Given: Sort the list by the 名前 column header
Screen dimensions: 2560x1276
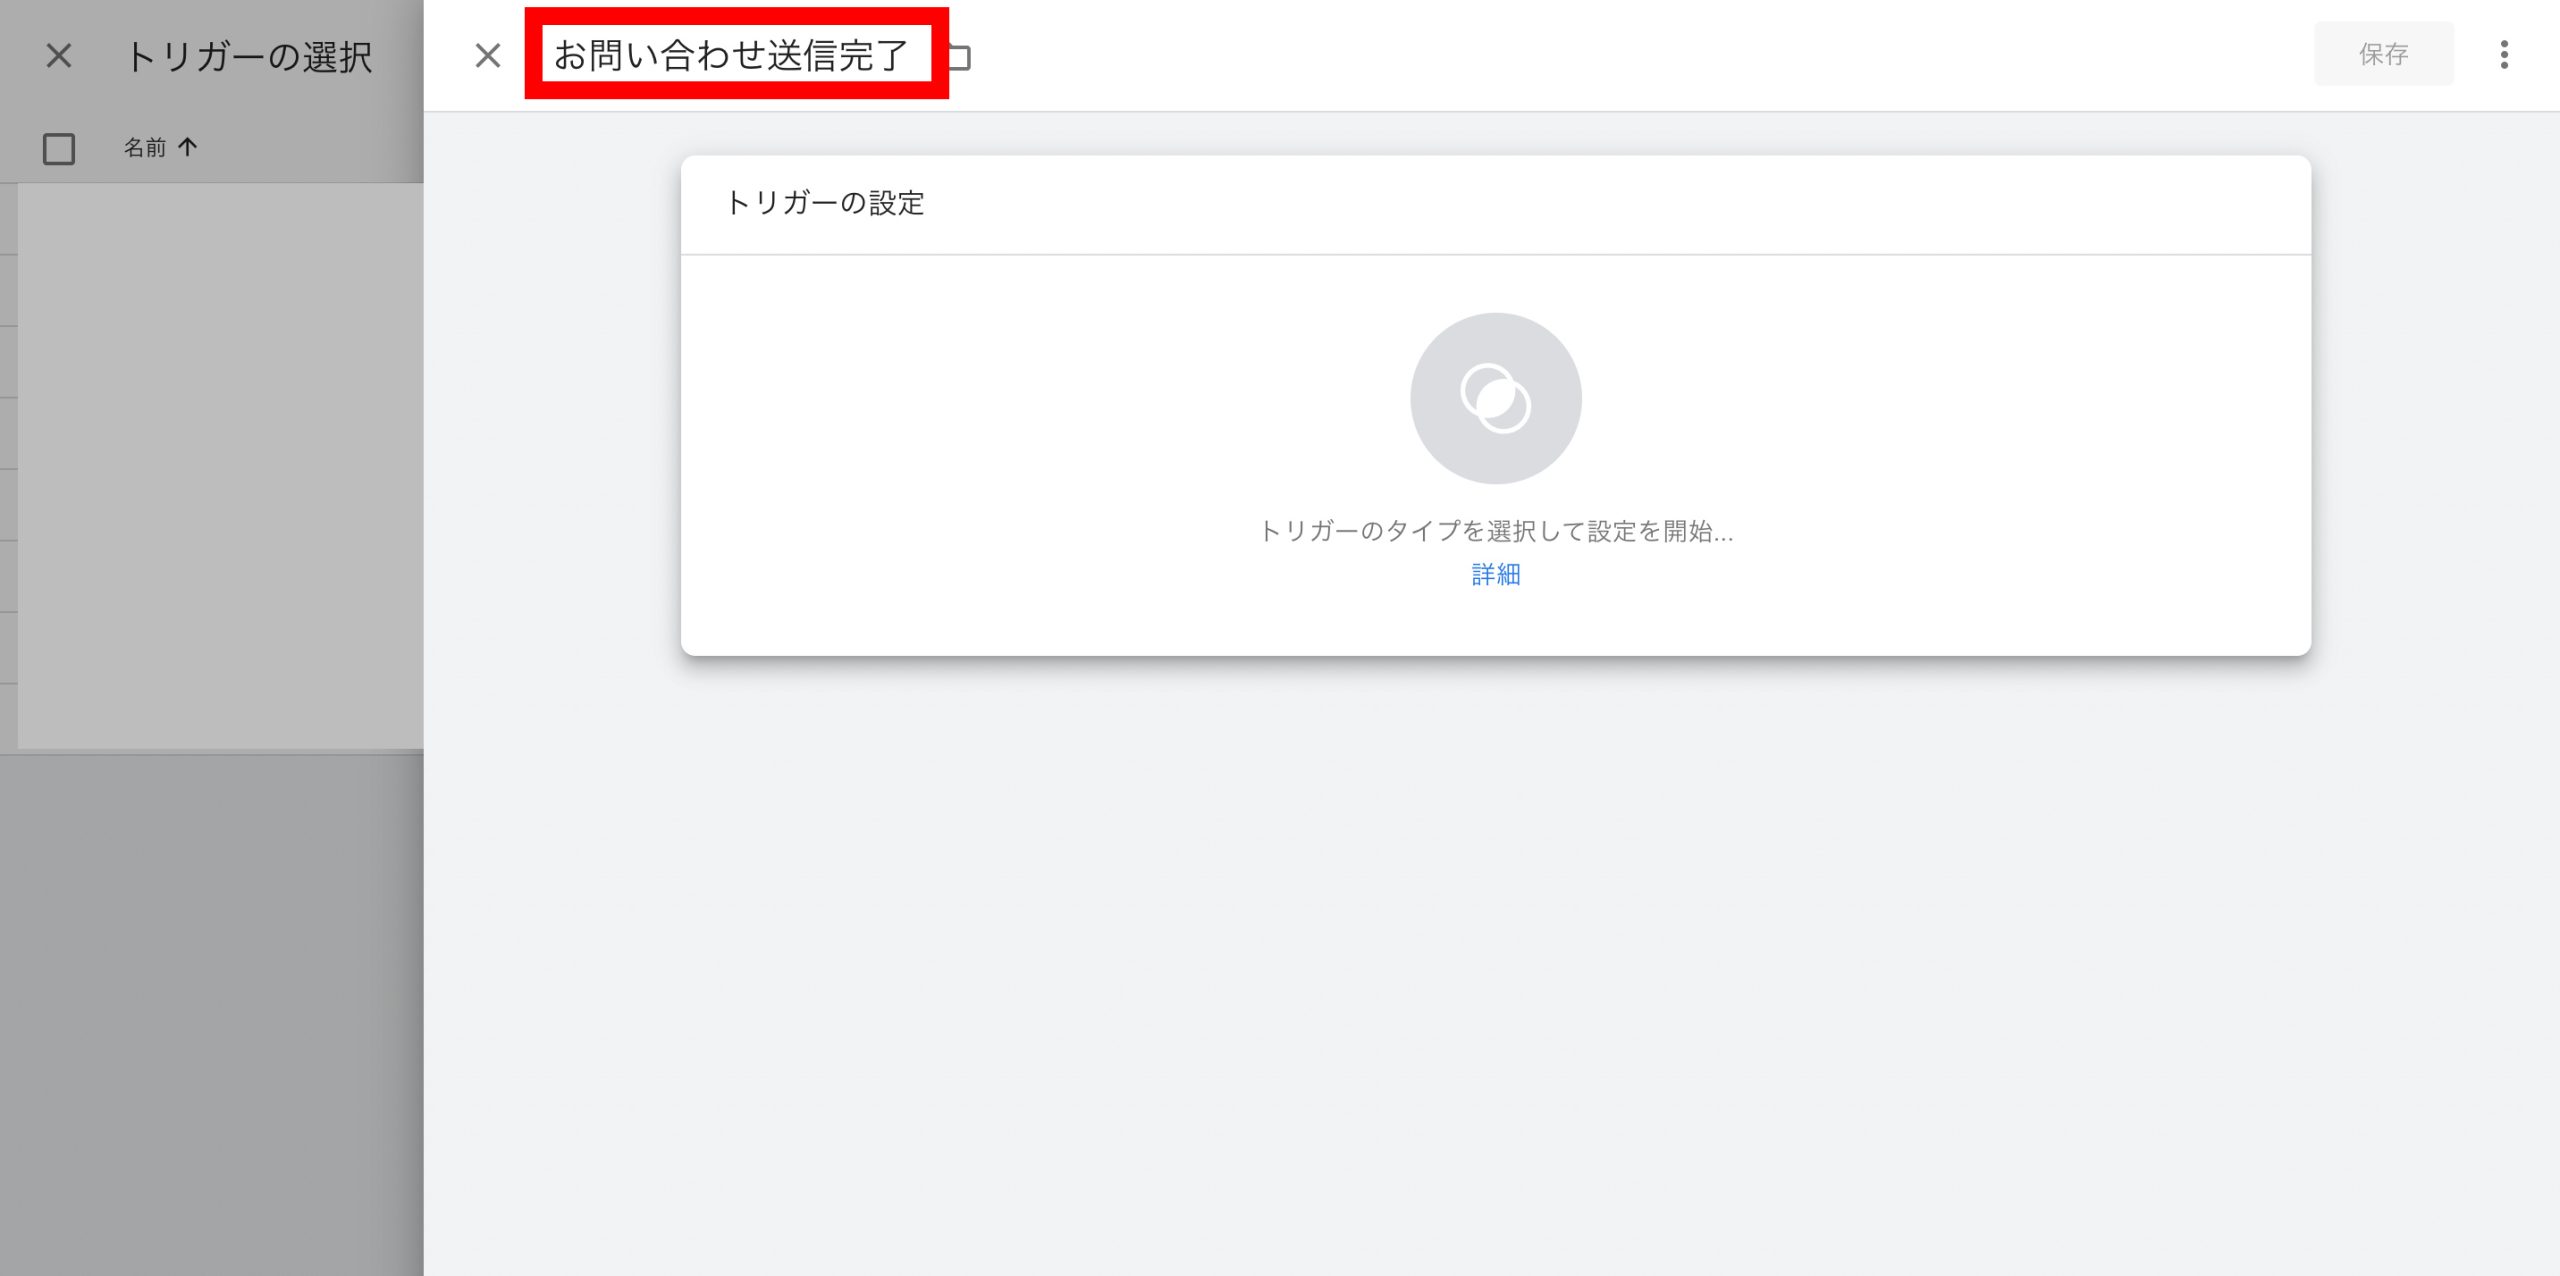Looking at the screenshot, I should pos(145,148).
